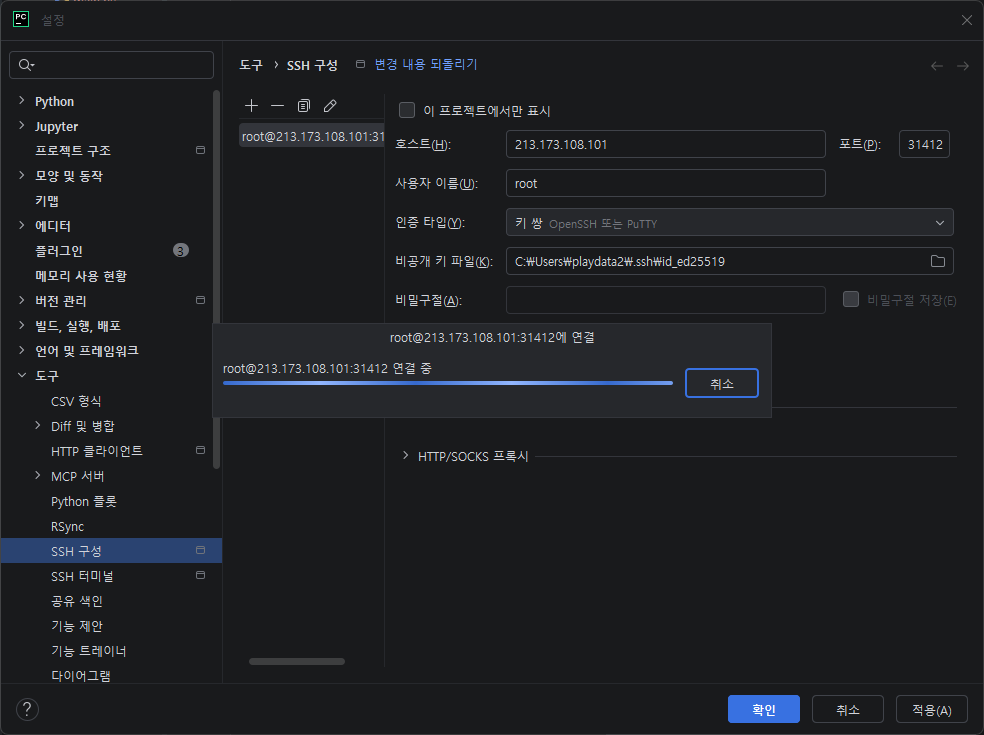Confirm settings with 확인 button
Image resolution: width=984 pixels, height=735 pixels.
764,709
